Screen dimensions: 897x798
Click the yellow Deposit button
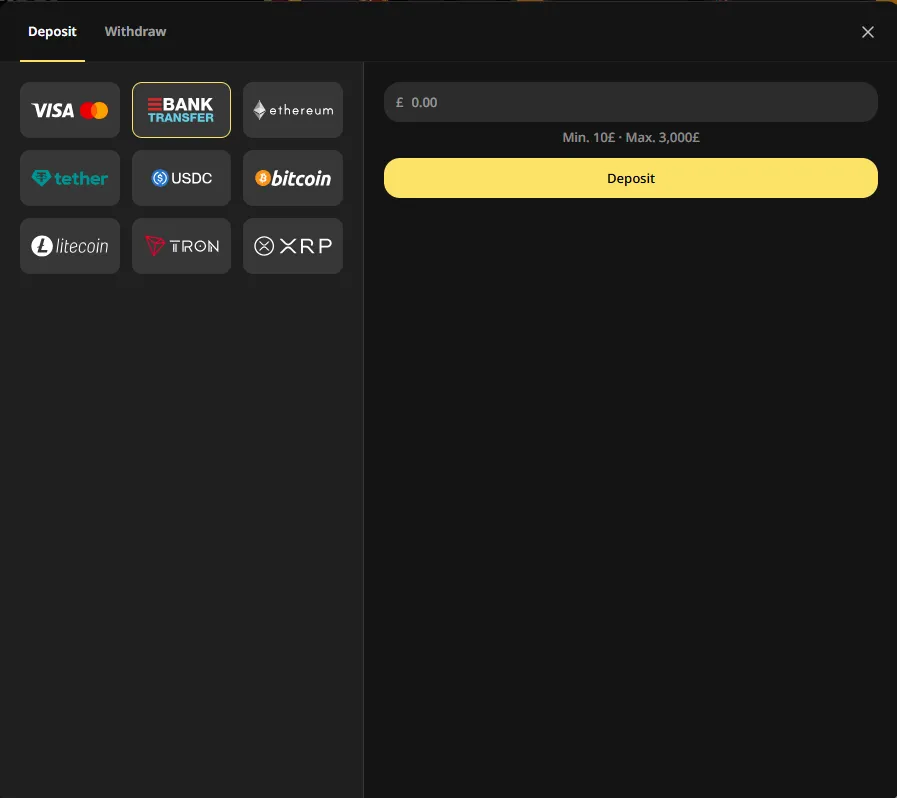(630, 178)
